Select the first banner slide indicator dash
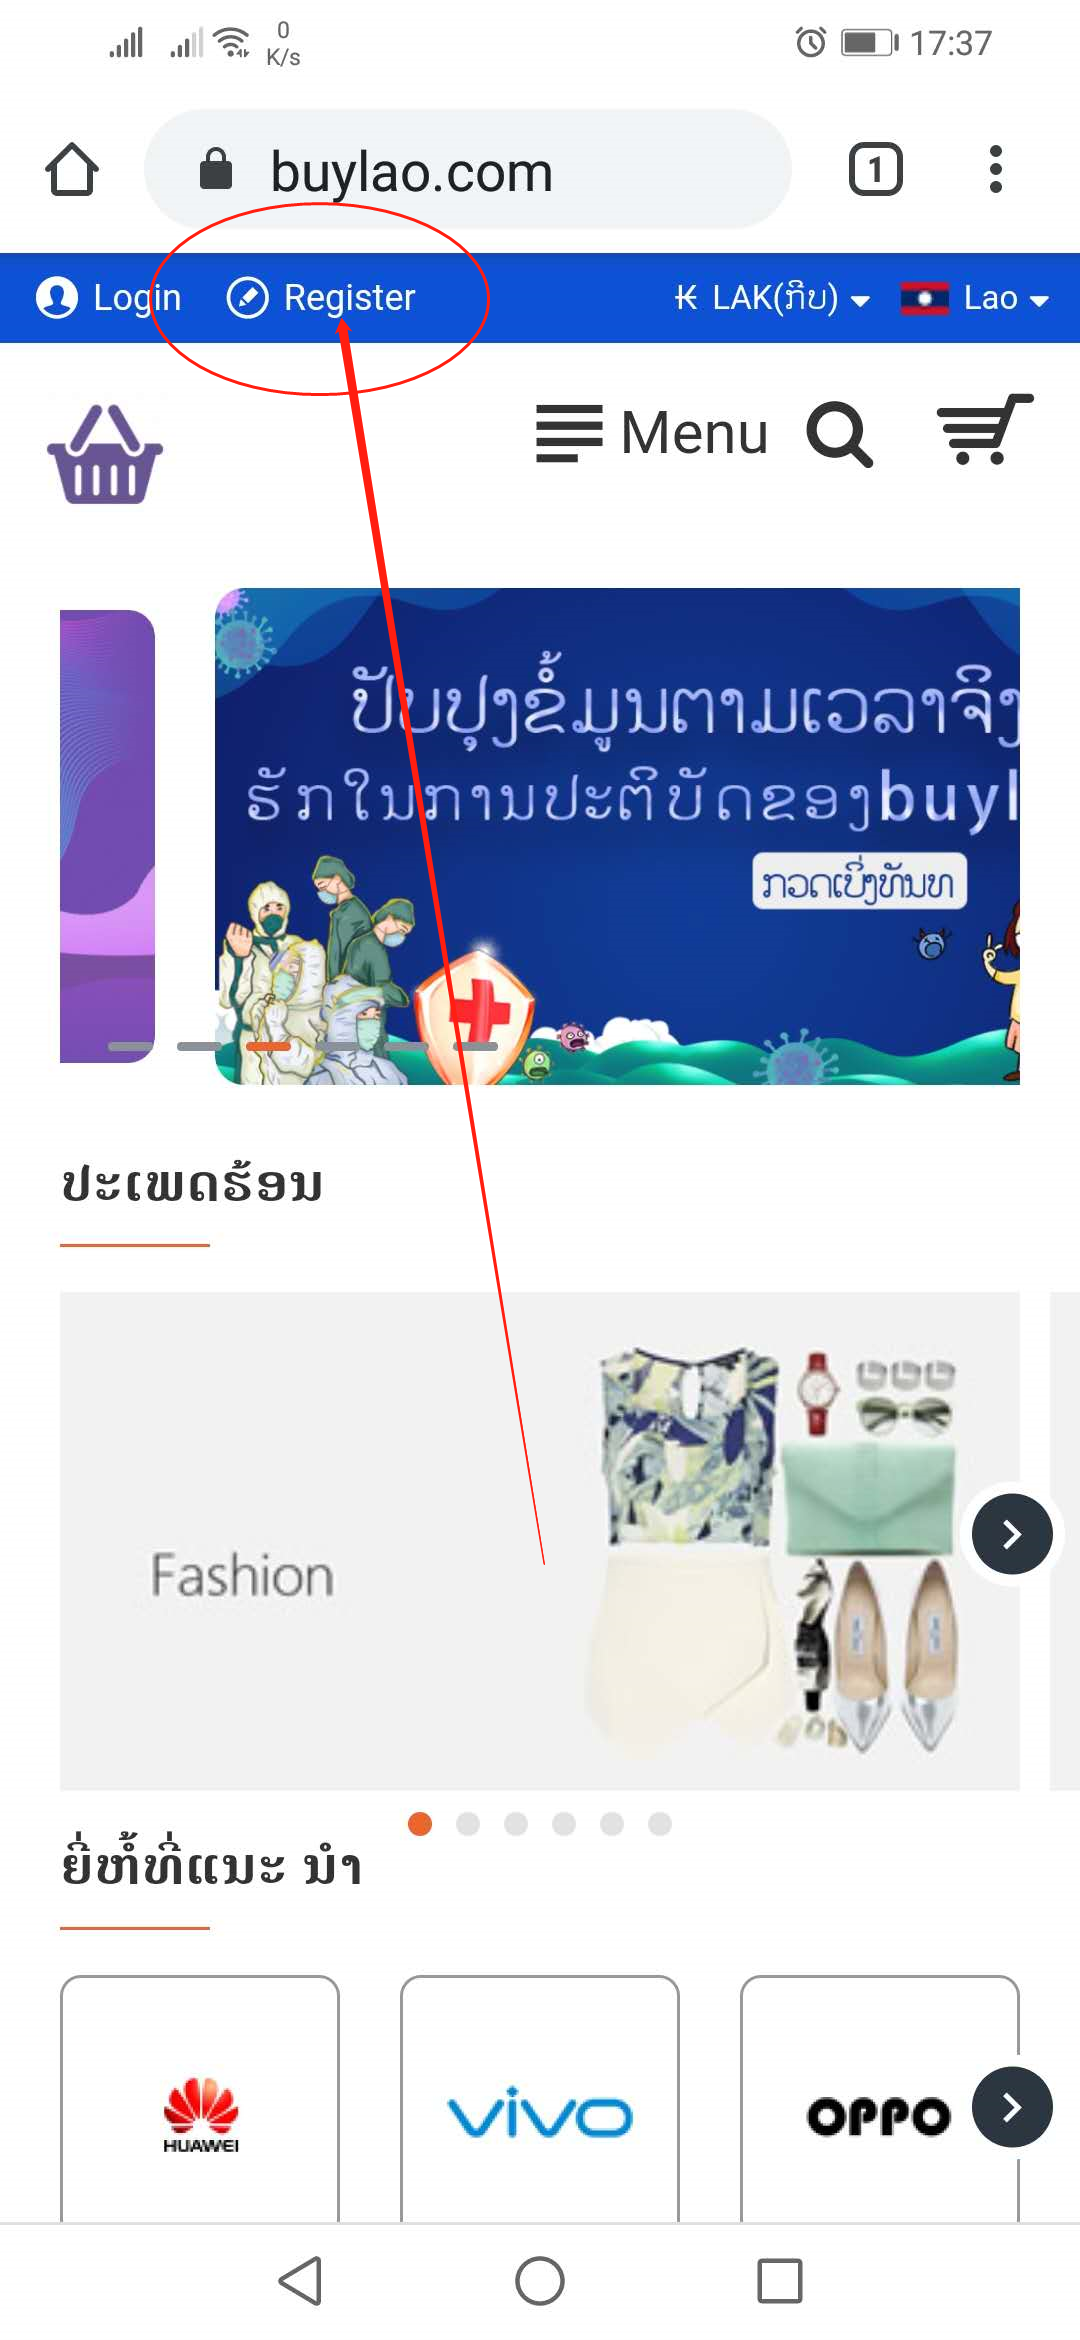Image resolution: width=1080 pixels, height=2340 pixels. (x=130, y=1046)
